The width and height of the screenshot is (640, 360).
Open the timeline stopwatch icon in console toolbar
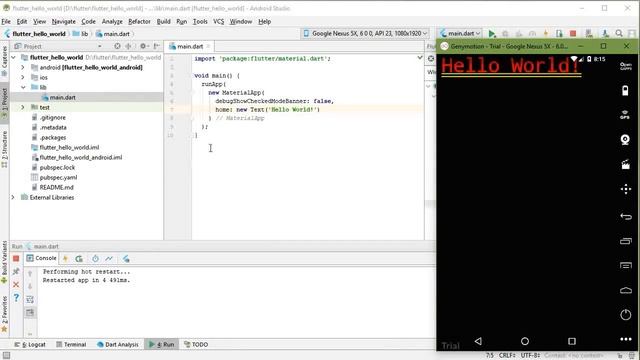[x=95, y=258]
